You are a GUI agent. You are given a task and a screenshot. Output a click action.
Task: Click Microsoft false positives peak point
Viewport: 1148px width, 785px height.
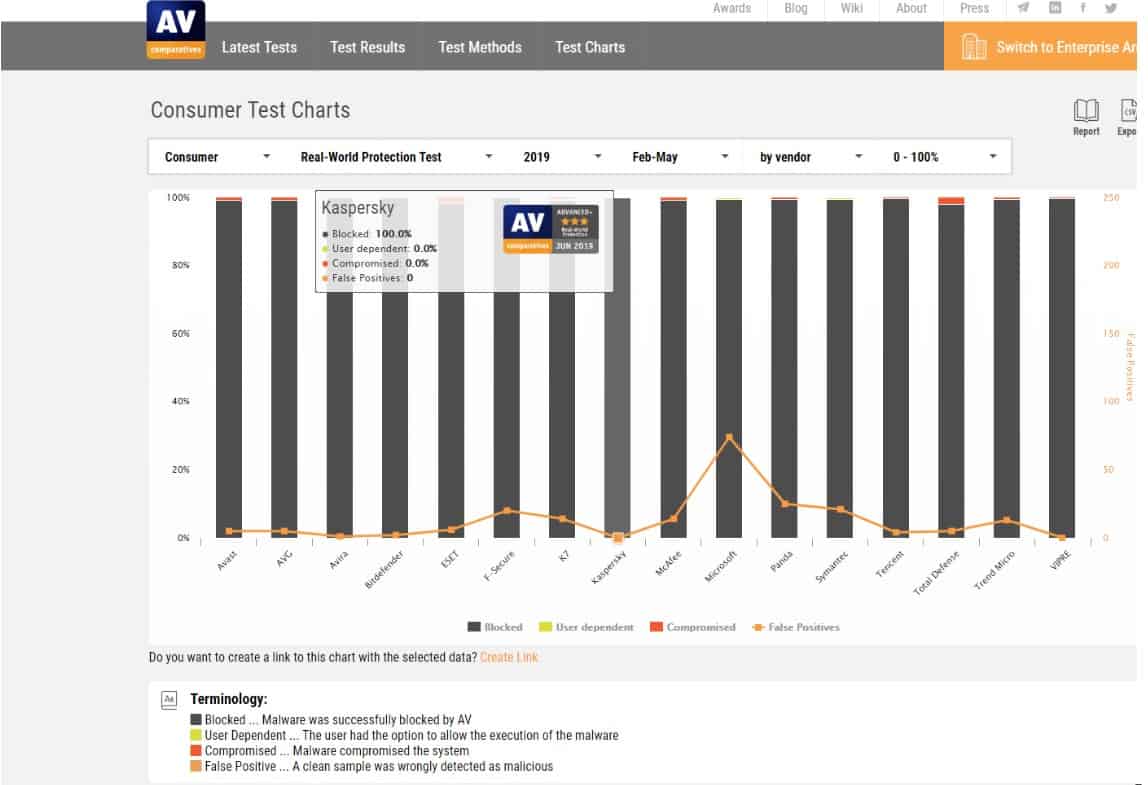[729, 437]
